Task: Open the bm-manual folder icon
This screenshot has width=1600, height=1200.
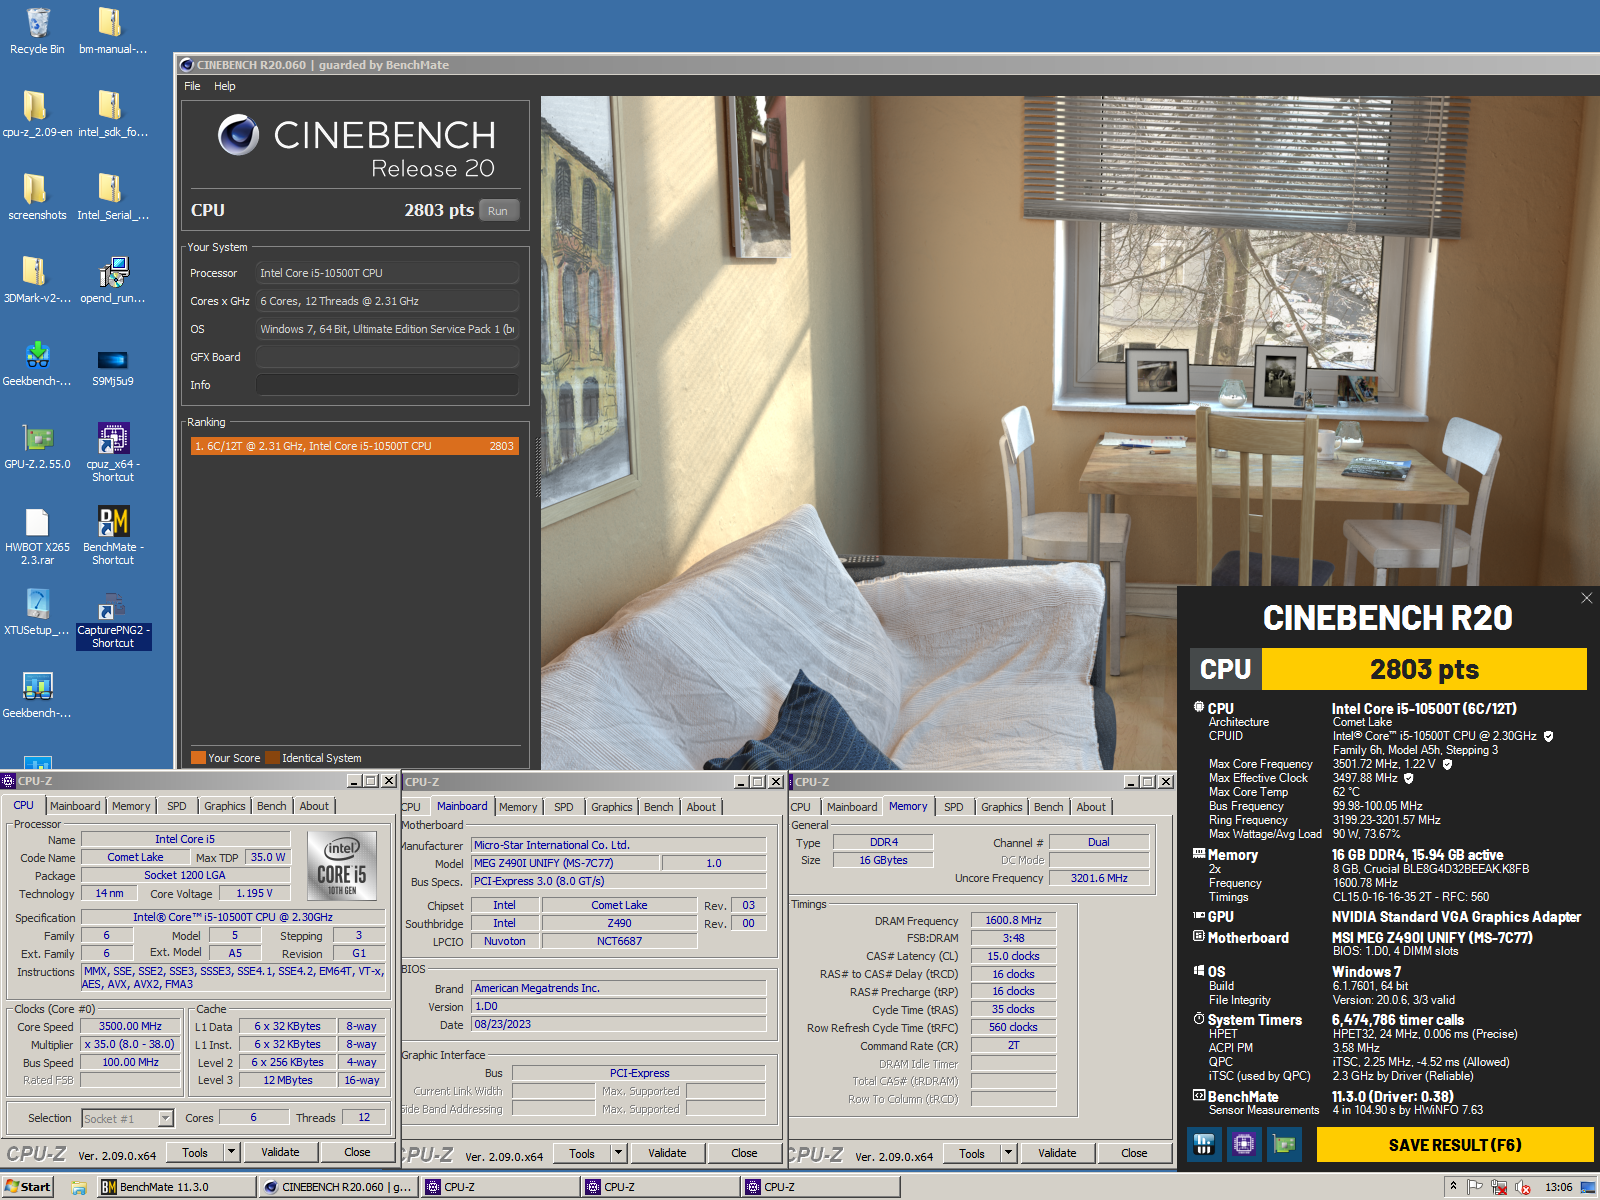Action: tap(113, 30)
